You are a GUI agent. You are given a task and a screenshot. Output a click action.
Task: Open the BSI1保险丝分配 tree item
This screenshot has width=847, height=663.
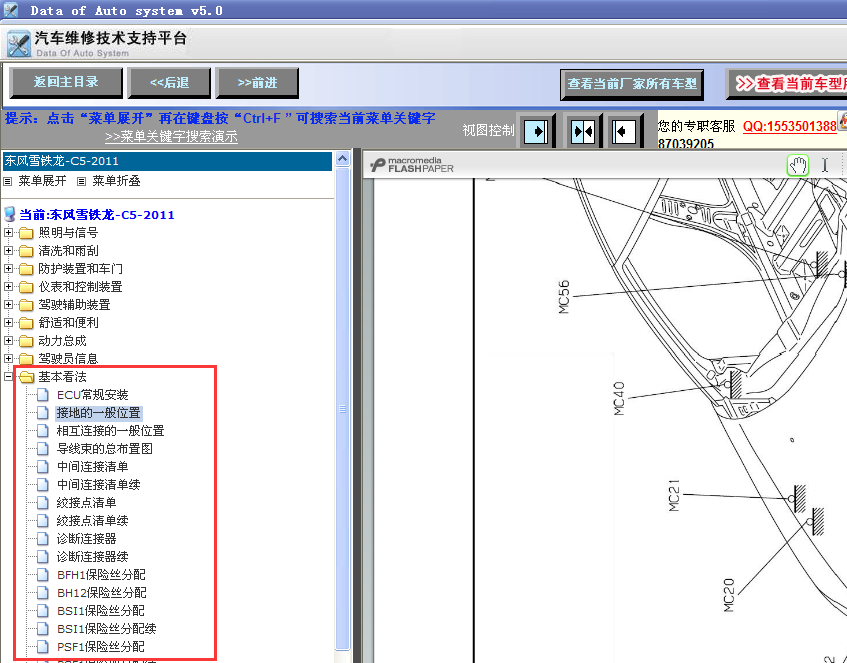(x=100, y=611)
